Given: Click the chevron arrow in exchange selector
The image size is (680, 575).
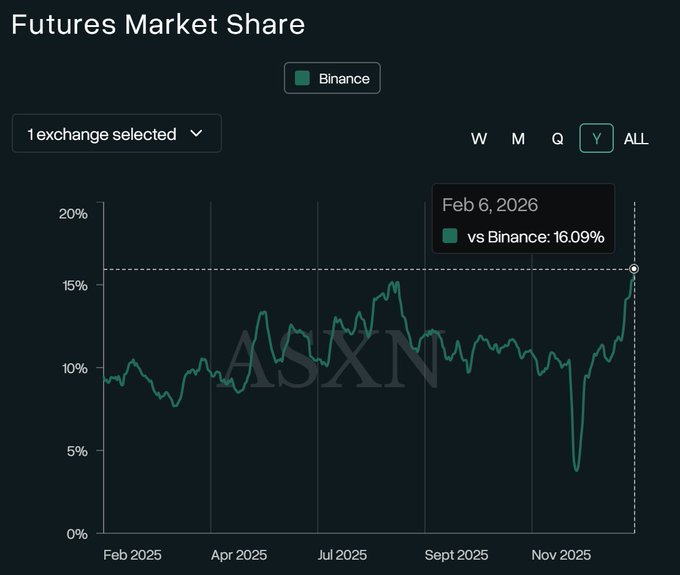Looking at the screenshot, I should pos(196,134).
